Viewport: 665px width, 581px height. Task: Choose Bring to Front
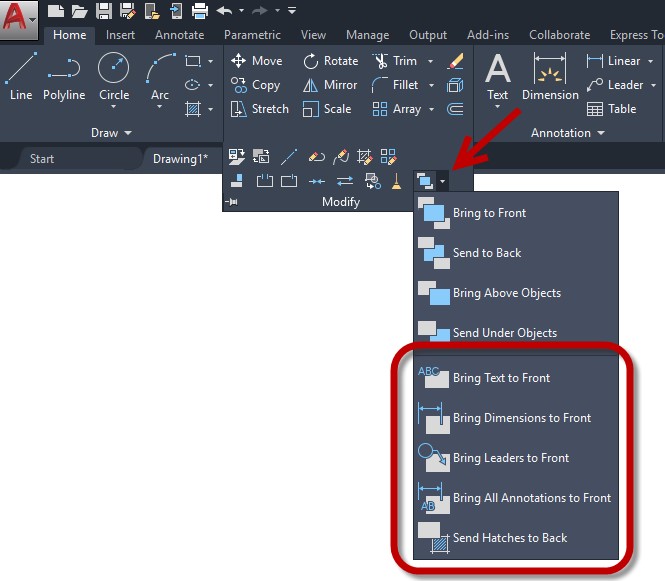(x=516, y=213)
